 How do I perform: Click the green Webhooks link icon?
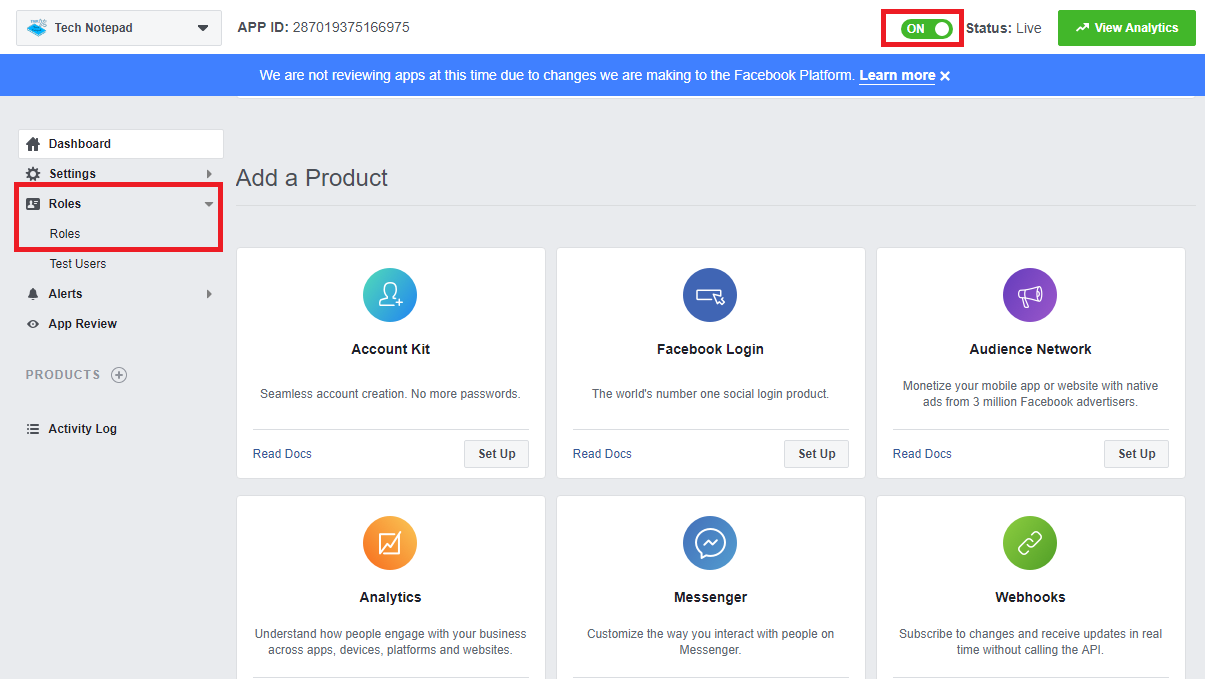(x=1030, y=543)
